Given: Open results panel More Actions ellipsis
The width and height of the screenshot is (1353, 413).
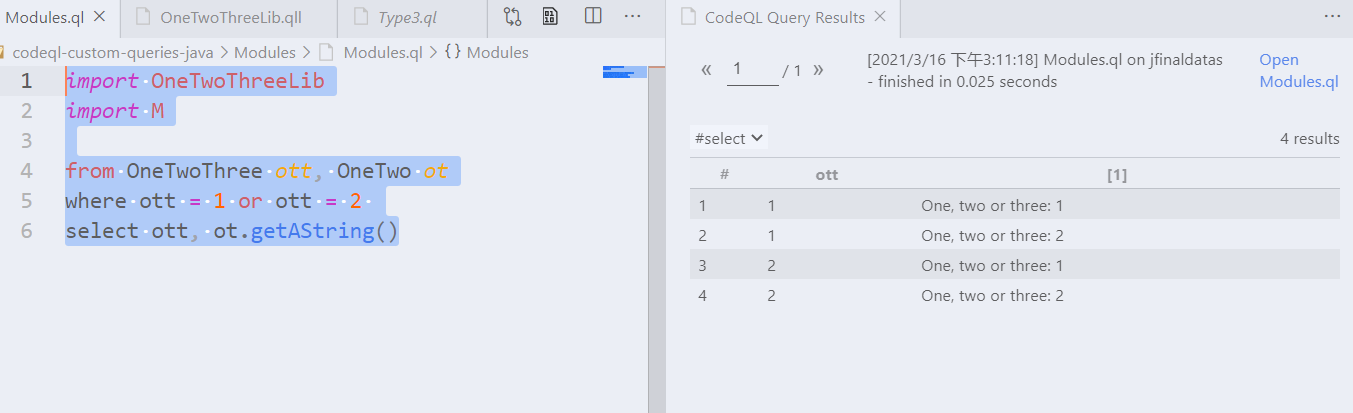Looking at the screenshot, I should tap(1331, 17).
